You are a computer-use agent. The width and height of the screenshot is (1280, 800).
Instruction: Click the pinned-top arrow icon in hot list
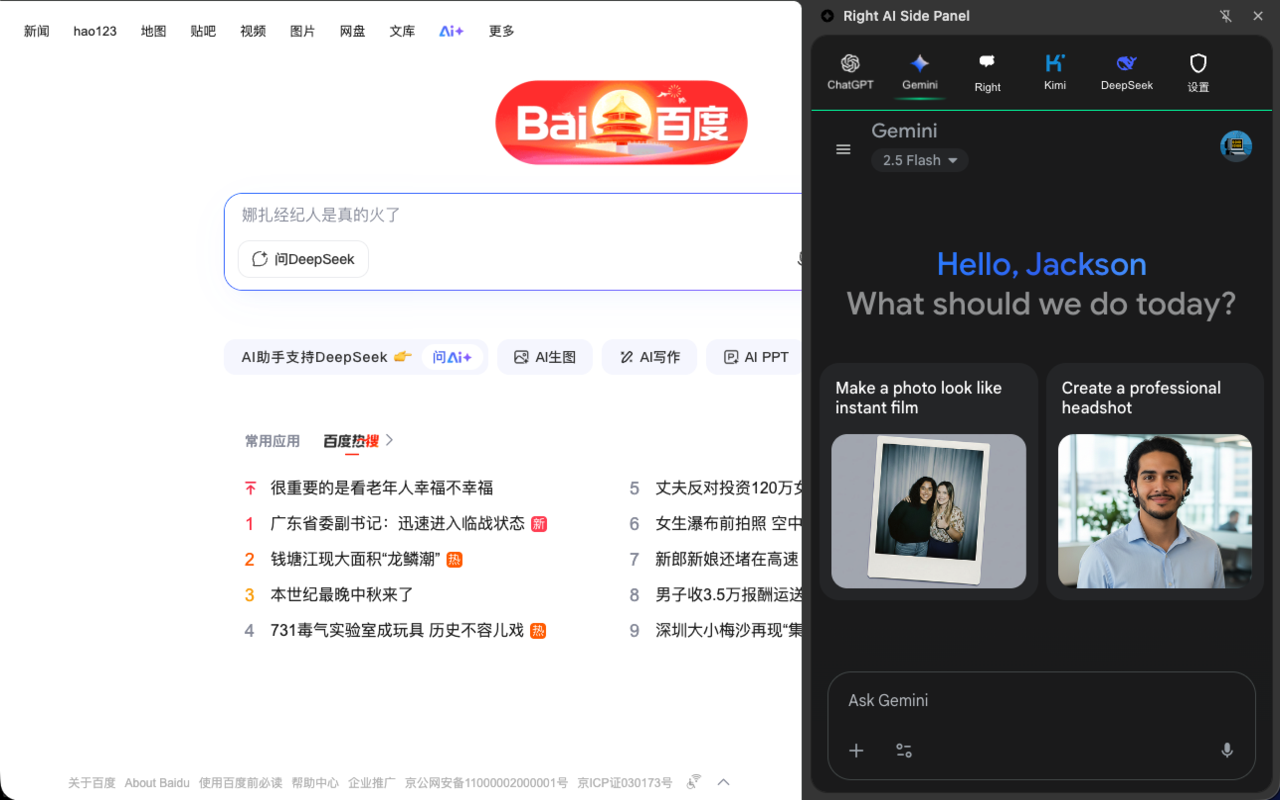(x=250, y=488)
